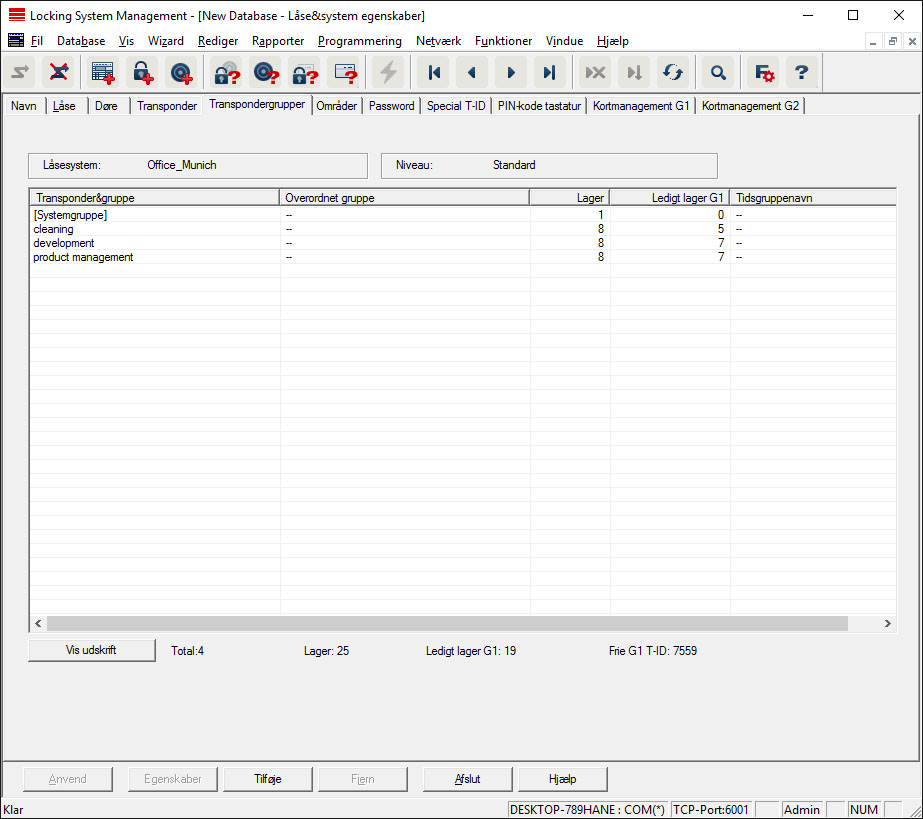
Task: Jump to first record arrow
Action: point(434,72)
